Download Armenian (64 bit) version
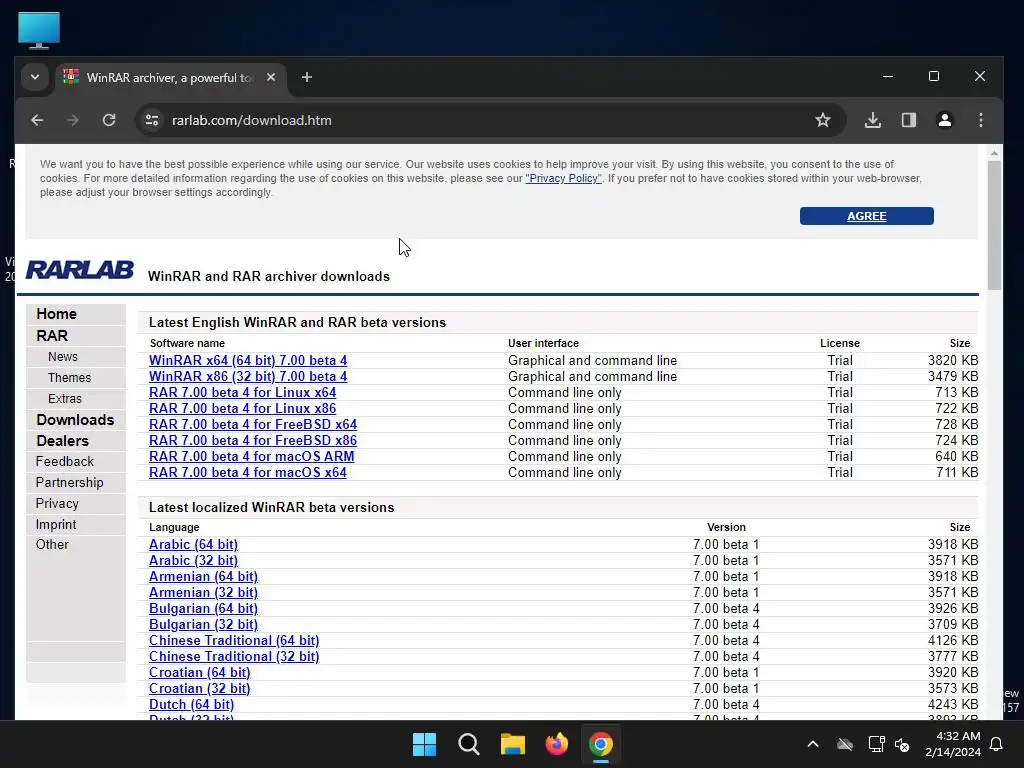Screen dimensions: 1024x768 click(203, 577)
